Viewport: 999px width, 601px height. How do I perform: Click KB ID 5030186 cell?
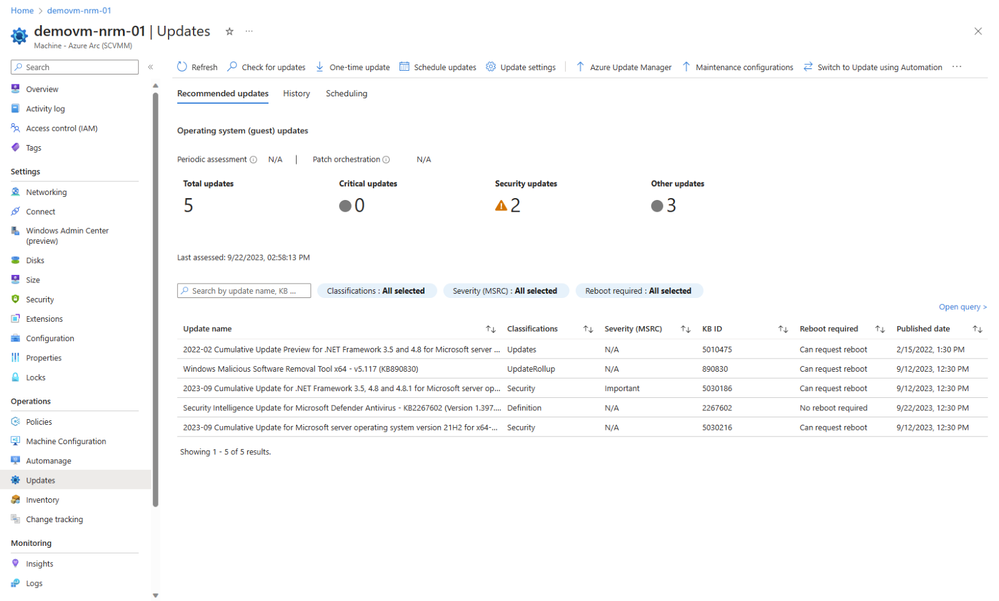(717, 388)
